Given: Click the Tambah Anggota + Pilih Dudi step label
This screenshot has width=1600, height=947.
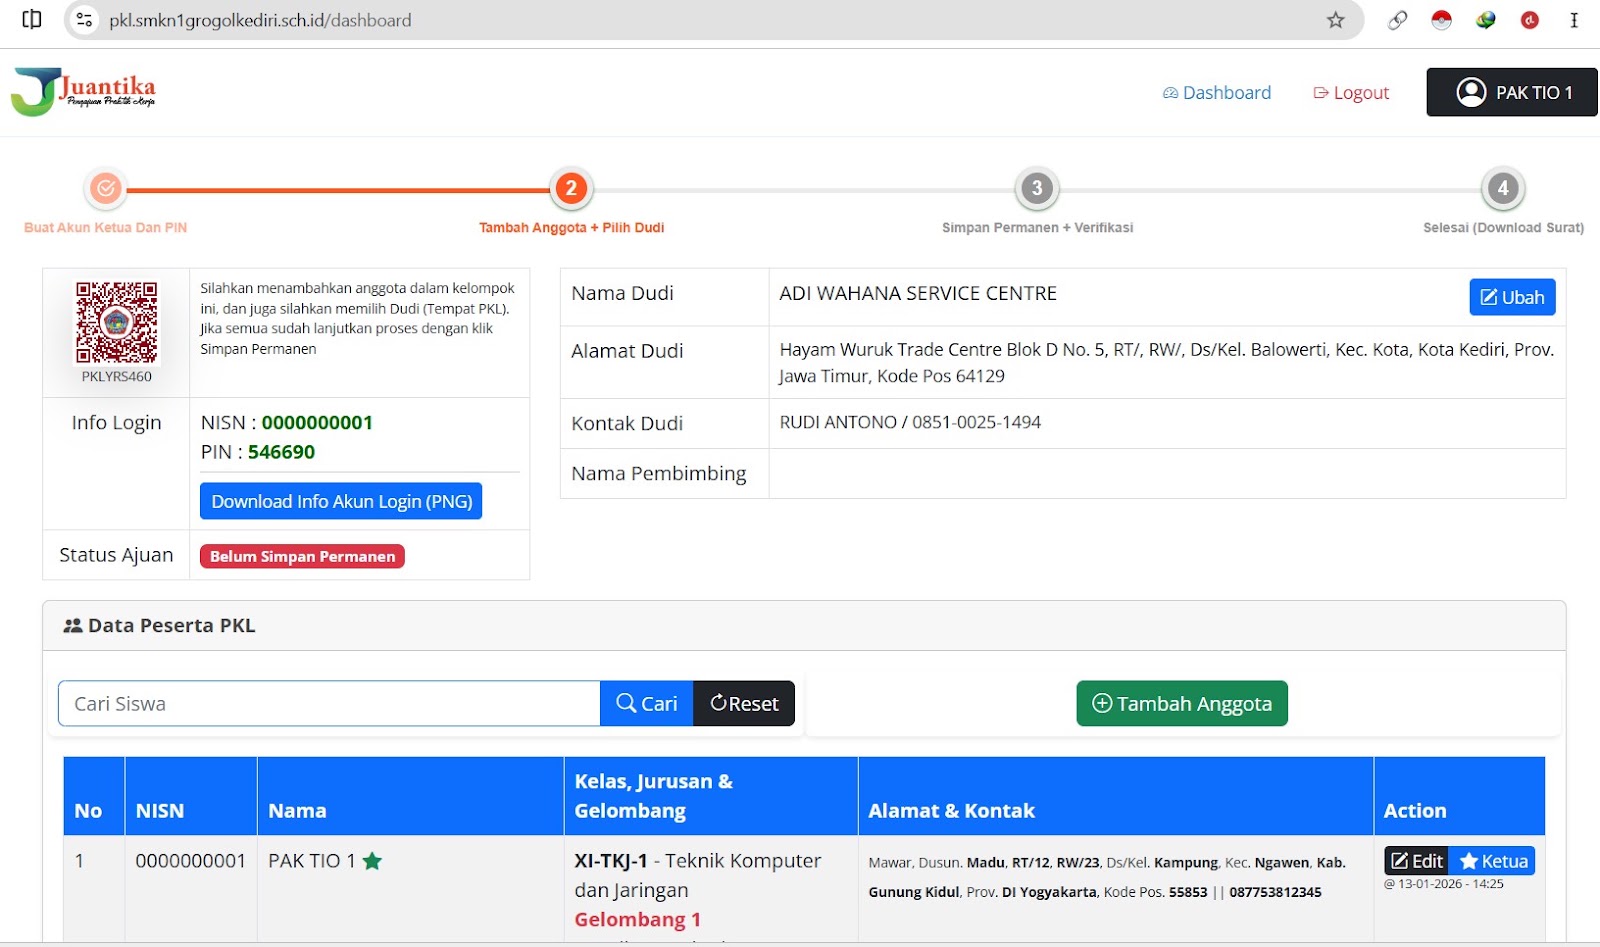Looking at the screenshot, I should point(571,227).
